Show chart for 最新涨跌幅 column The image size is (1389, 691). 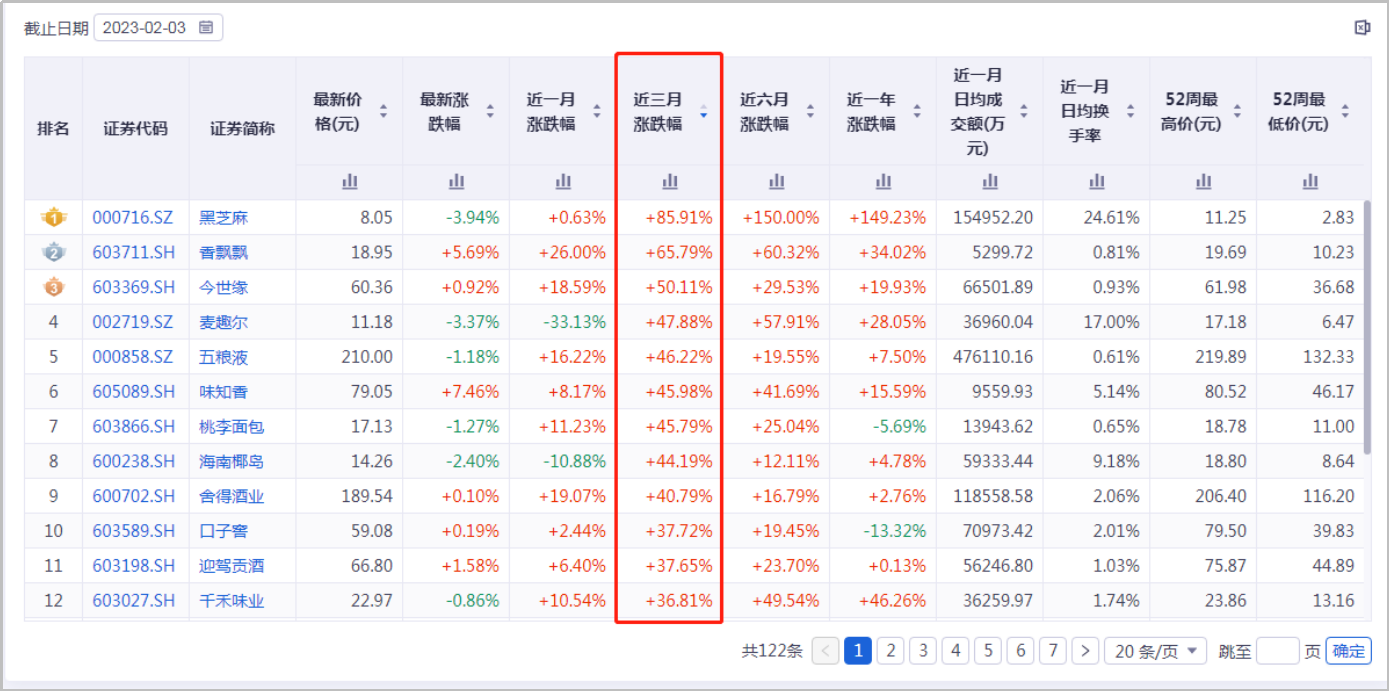(457, 181)
